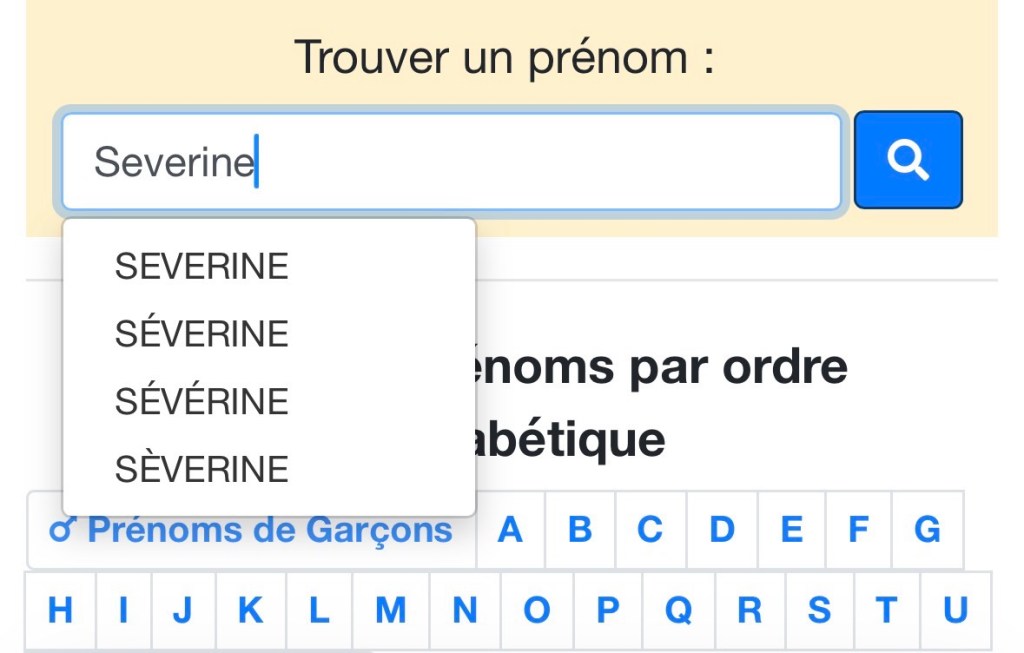Screen dimensions: 1024x653
Task: Select the letter M entry
Action: click(x=390, y=610)
